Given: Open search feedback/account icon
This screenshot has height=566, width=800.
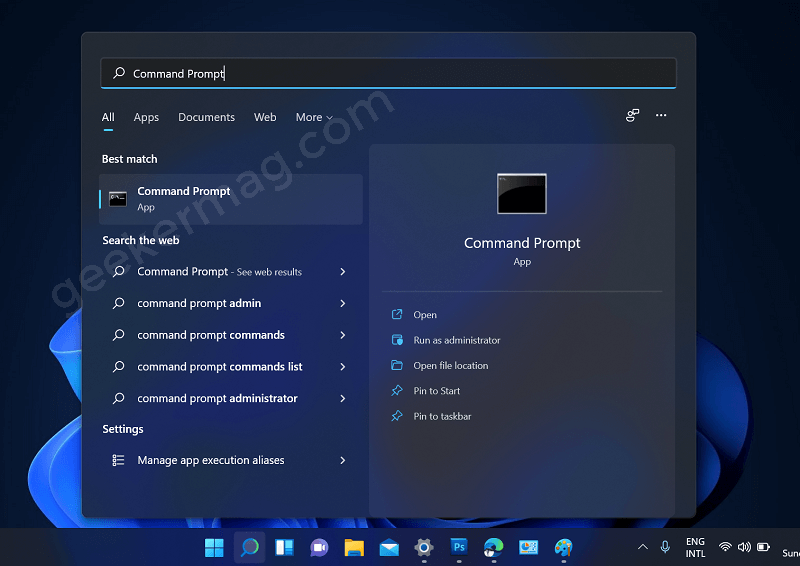Looking at the screenshot, I should point(632,115).
